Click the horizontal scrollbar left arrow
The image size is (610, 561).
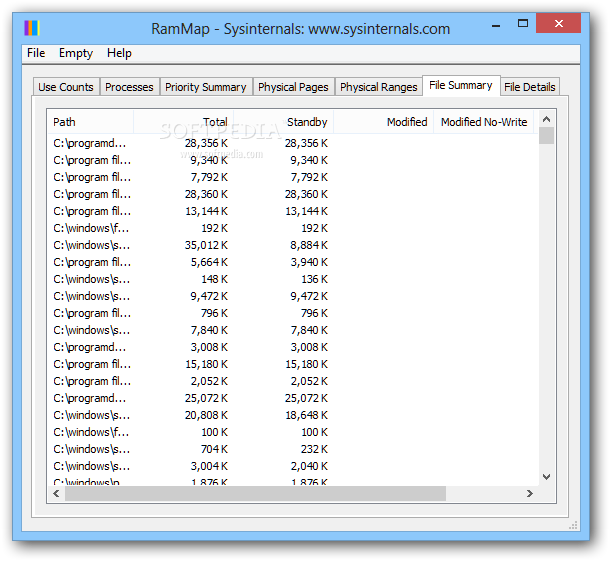coord(56,494)
